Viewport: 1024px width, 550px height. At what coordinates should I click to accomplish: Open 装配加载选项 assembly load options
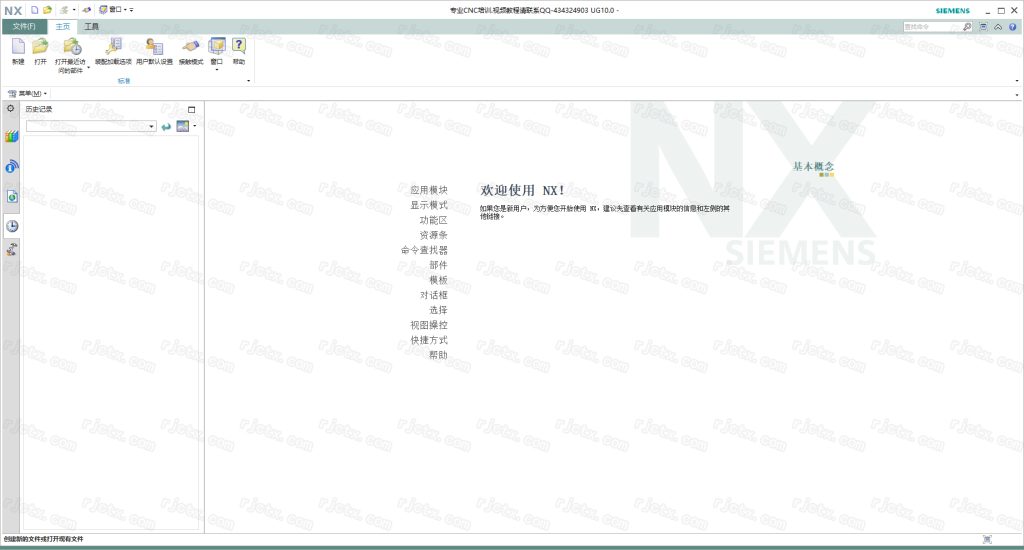113,47
